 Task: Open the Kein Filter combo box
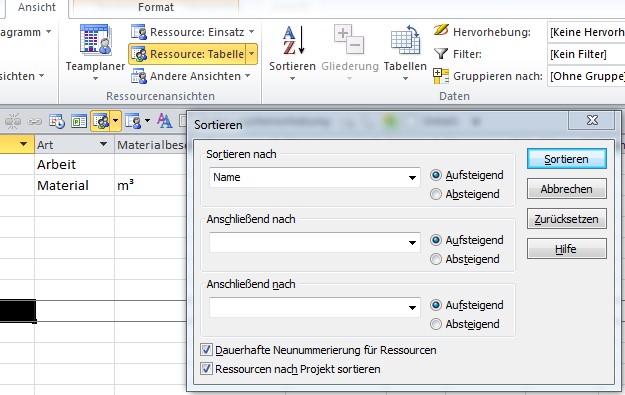point(586,54)
